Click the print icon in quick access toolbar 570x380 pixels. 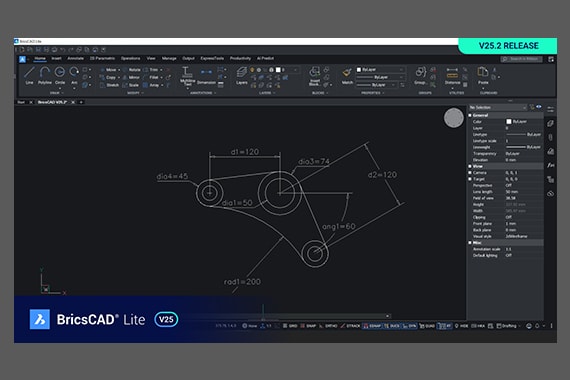click(54, 50)
